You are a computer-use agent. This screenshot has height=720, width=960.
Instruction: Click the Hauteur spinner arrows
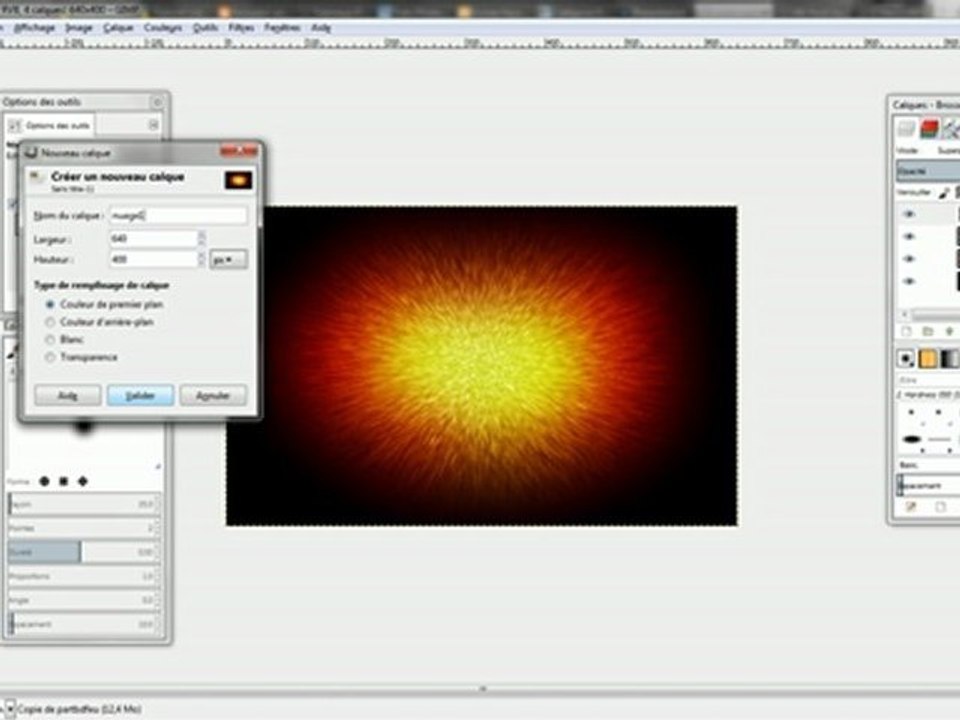(201, 259)
